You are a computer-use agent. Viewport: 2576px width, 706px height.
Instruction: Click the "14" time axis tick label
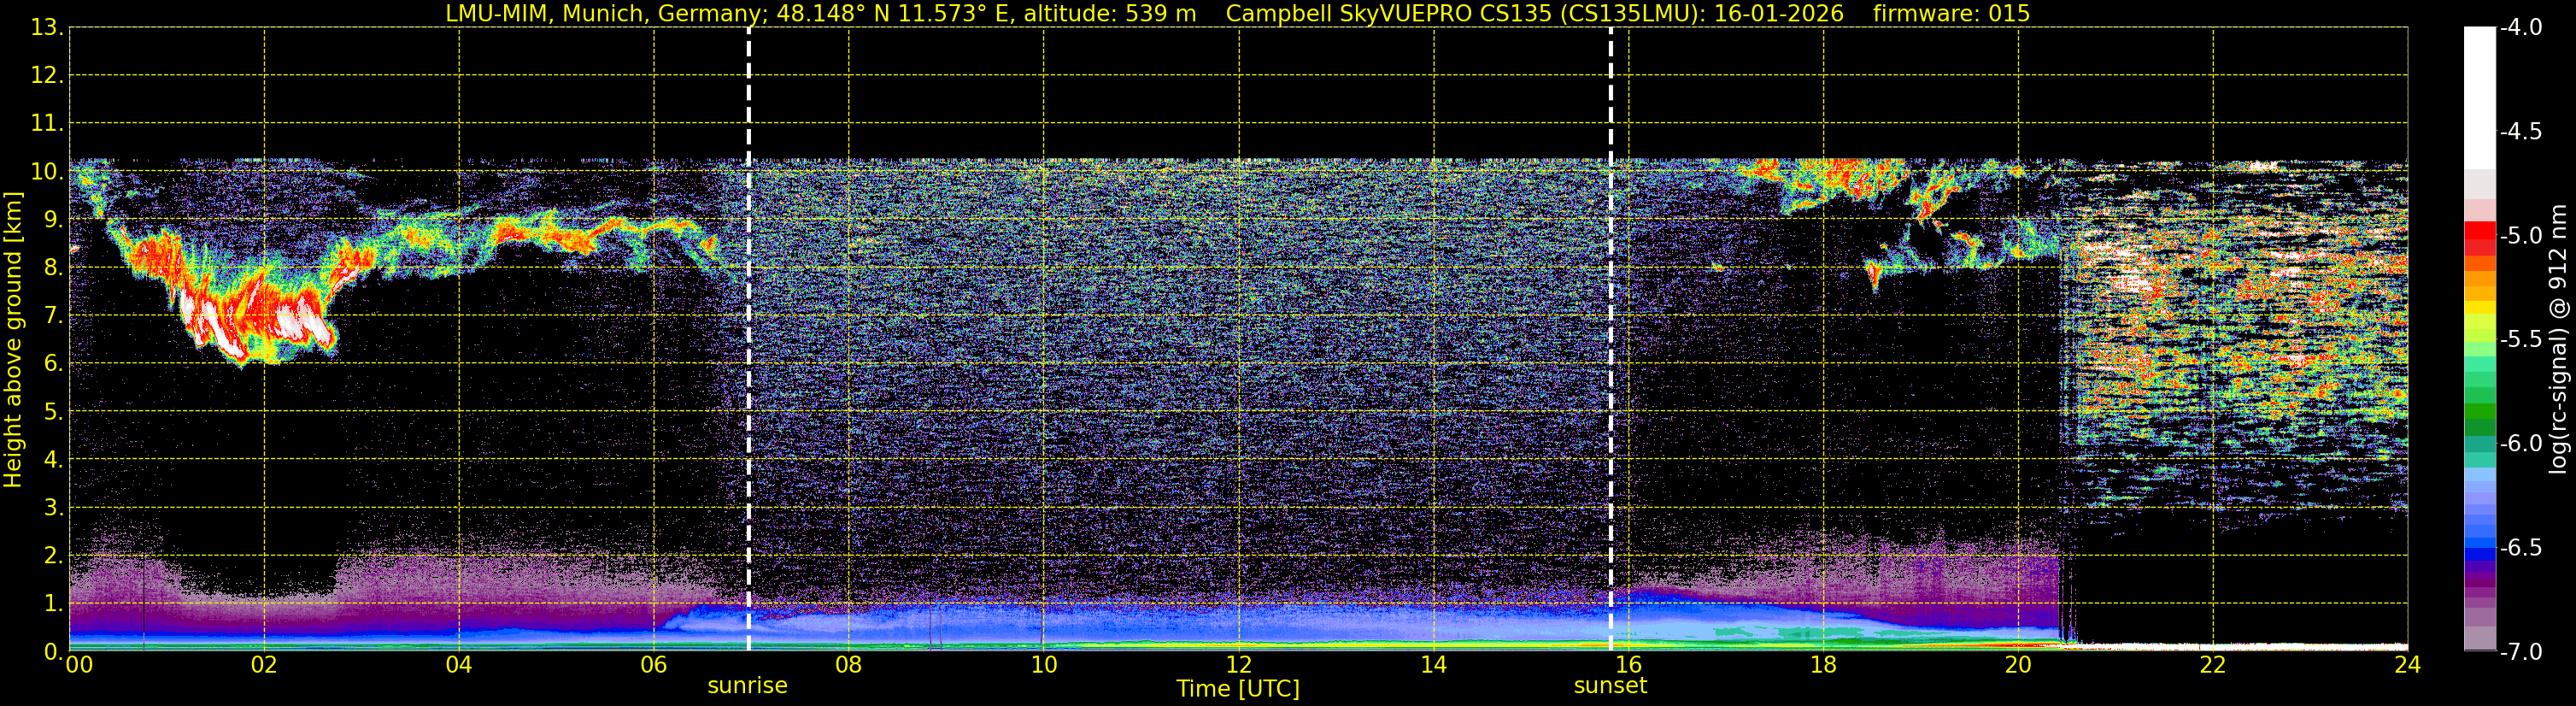[1434, 666]
